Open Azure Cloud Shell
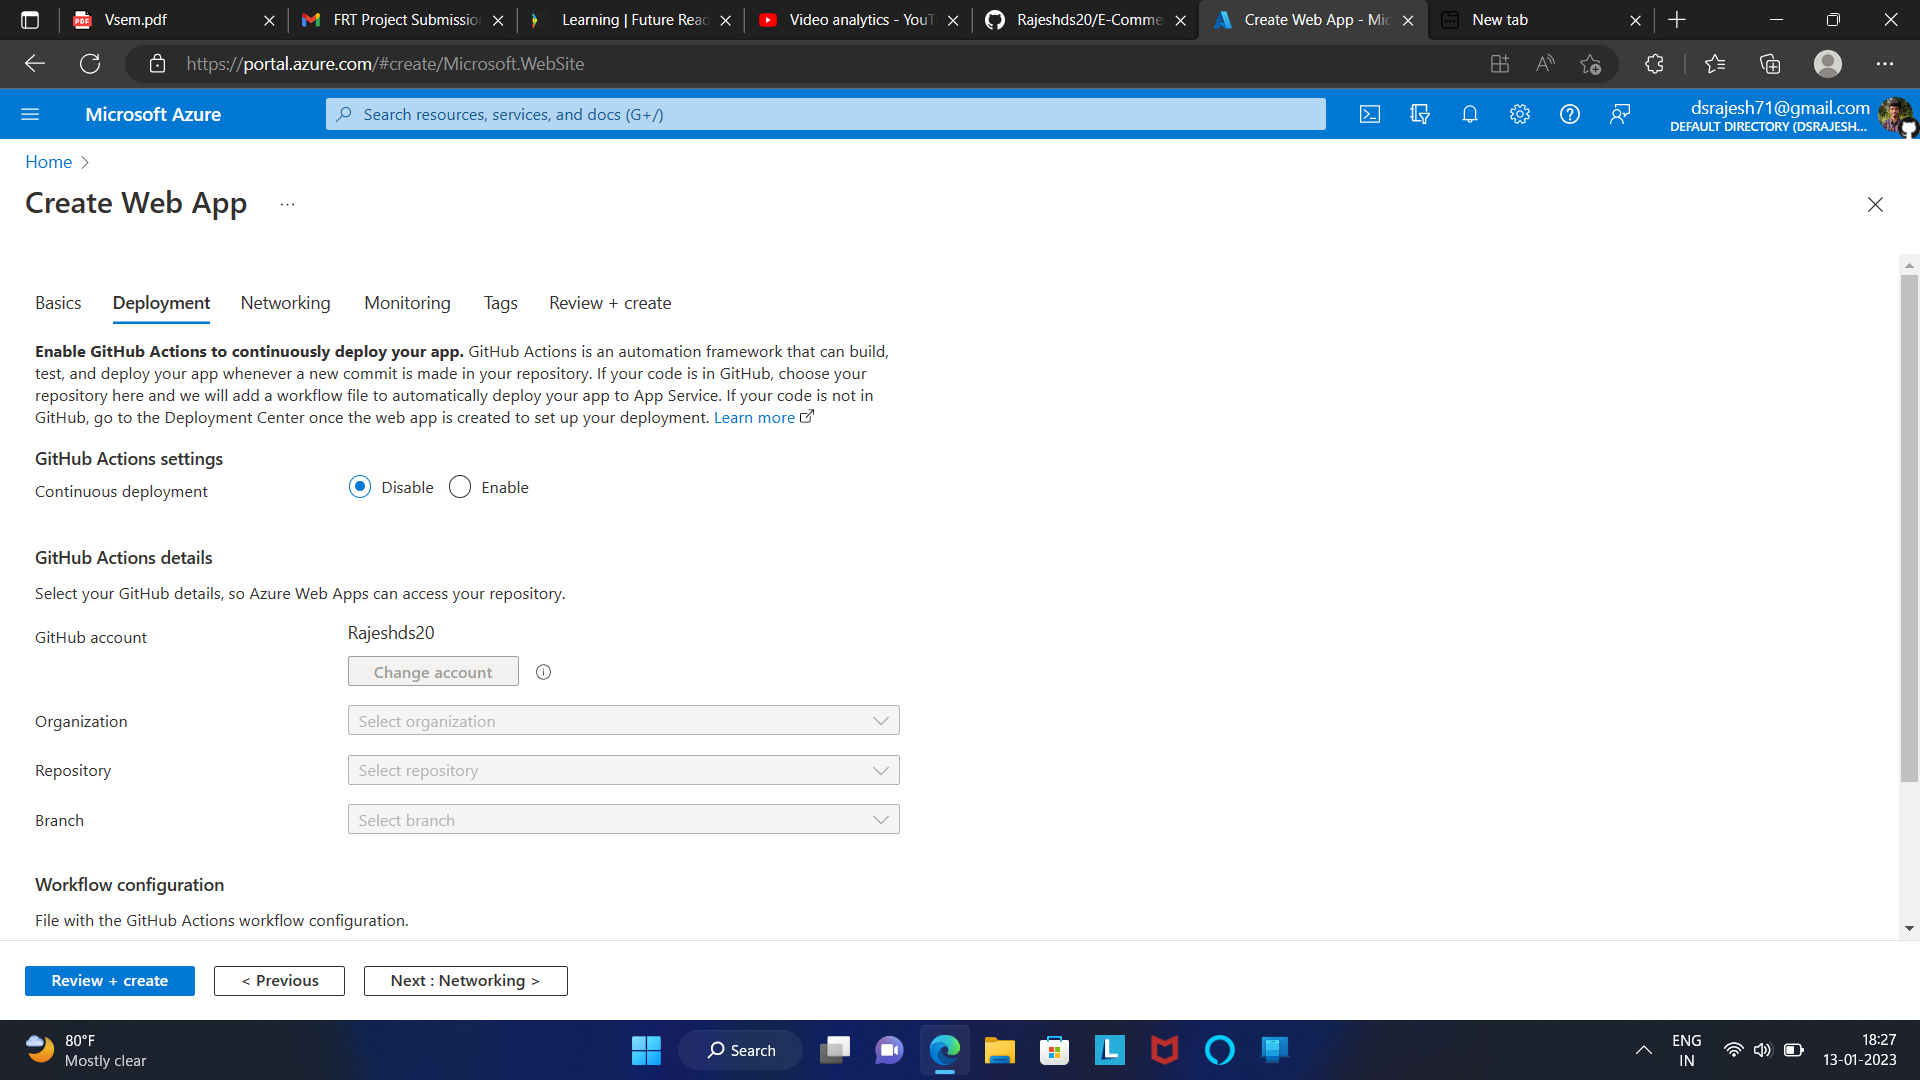Screen dimensions: 1920x1080 click(1370, 114)
